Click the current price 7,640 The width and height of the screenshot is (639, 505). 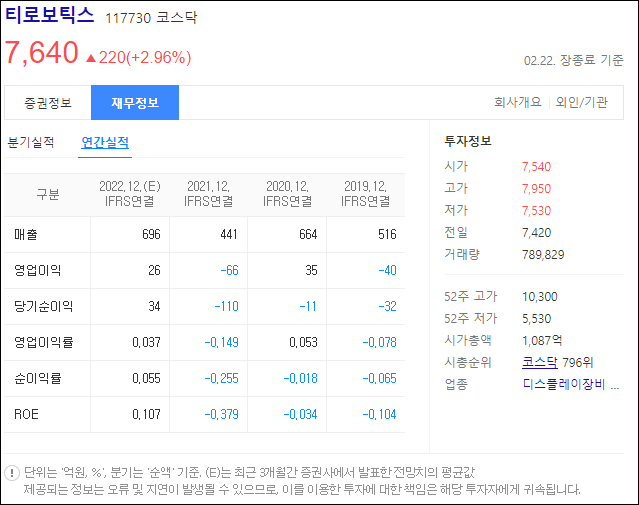click(42, 53)
